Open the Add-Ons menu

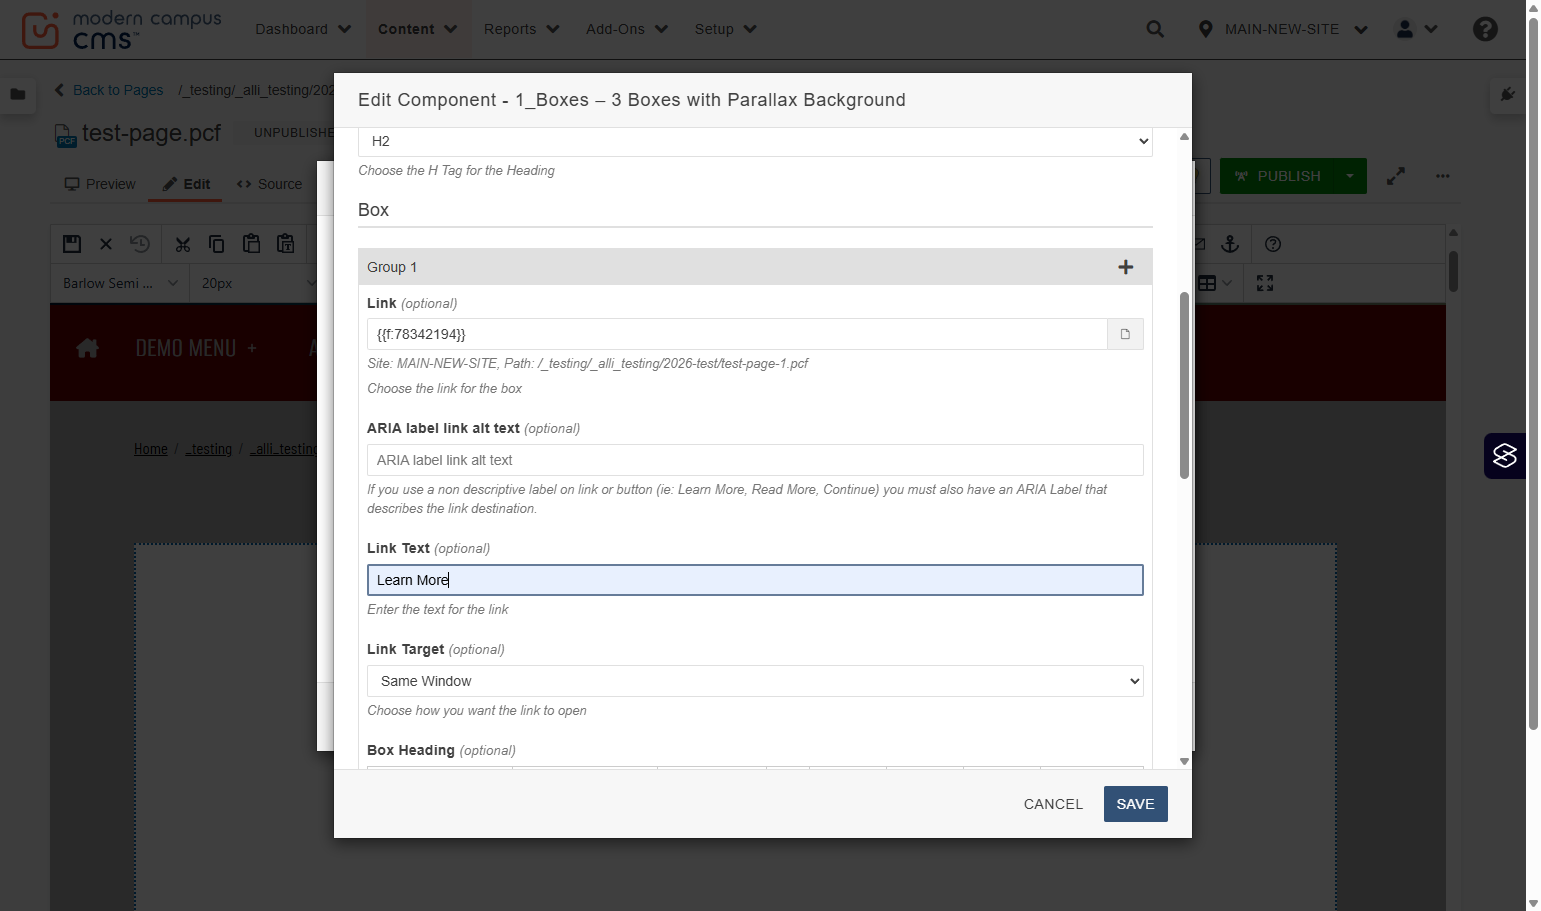coord(627,29)
